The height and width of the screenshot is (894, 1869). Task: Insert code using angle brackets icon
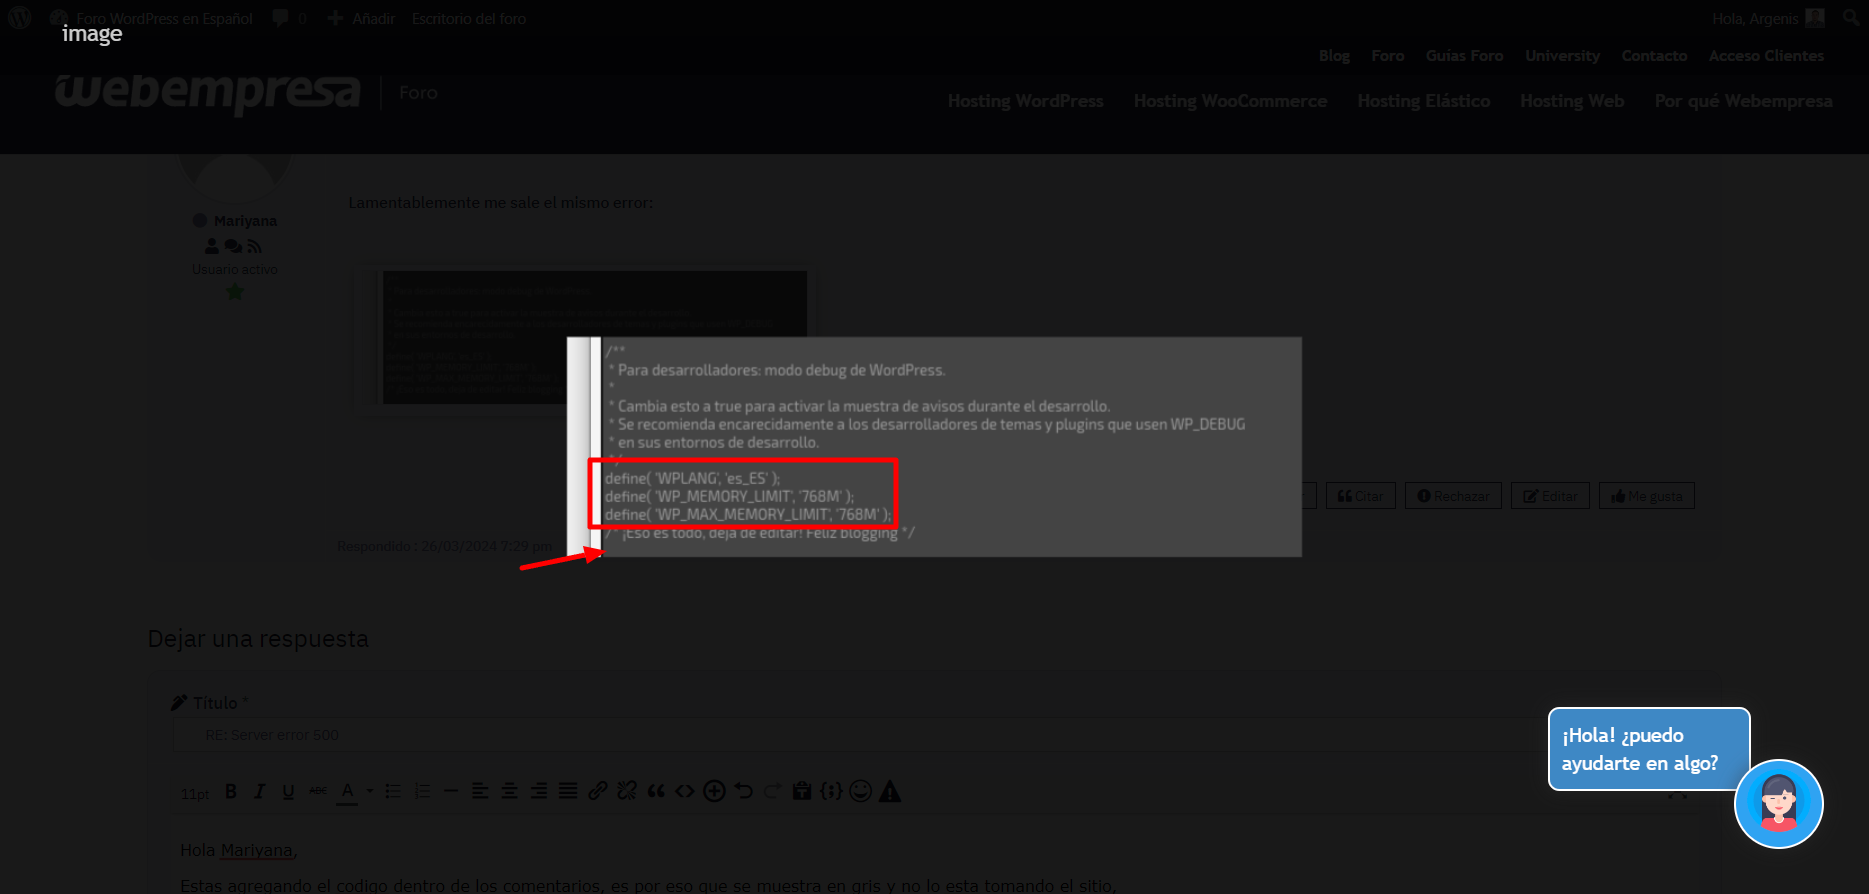(685, 791)
